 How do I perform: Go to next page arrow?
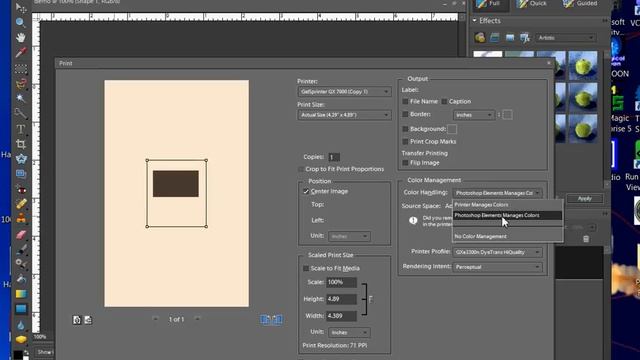click(x=197, y=319)
